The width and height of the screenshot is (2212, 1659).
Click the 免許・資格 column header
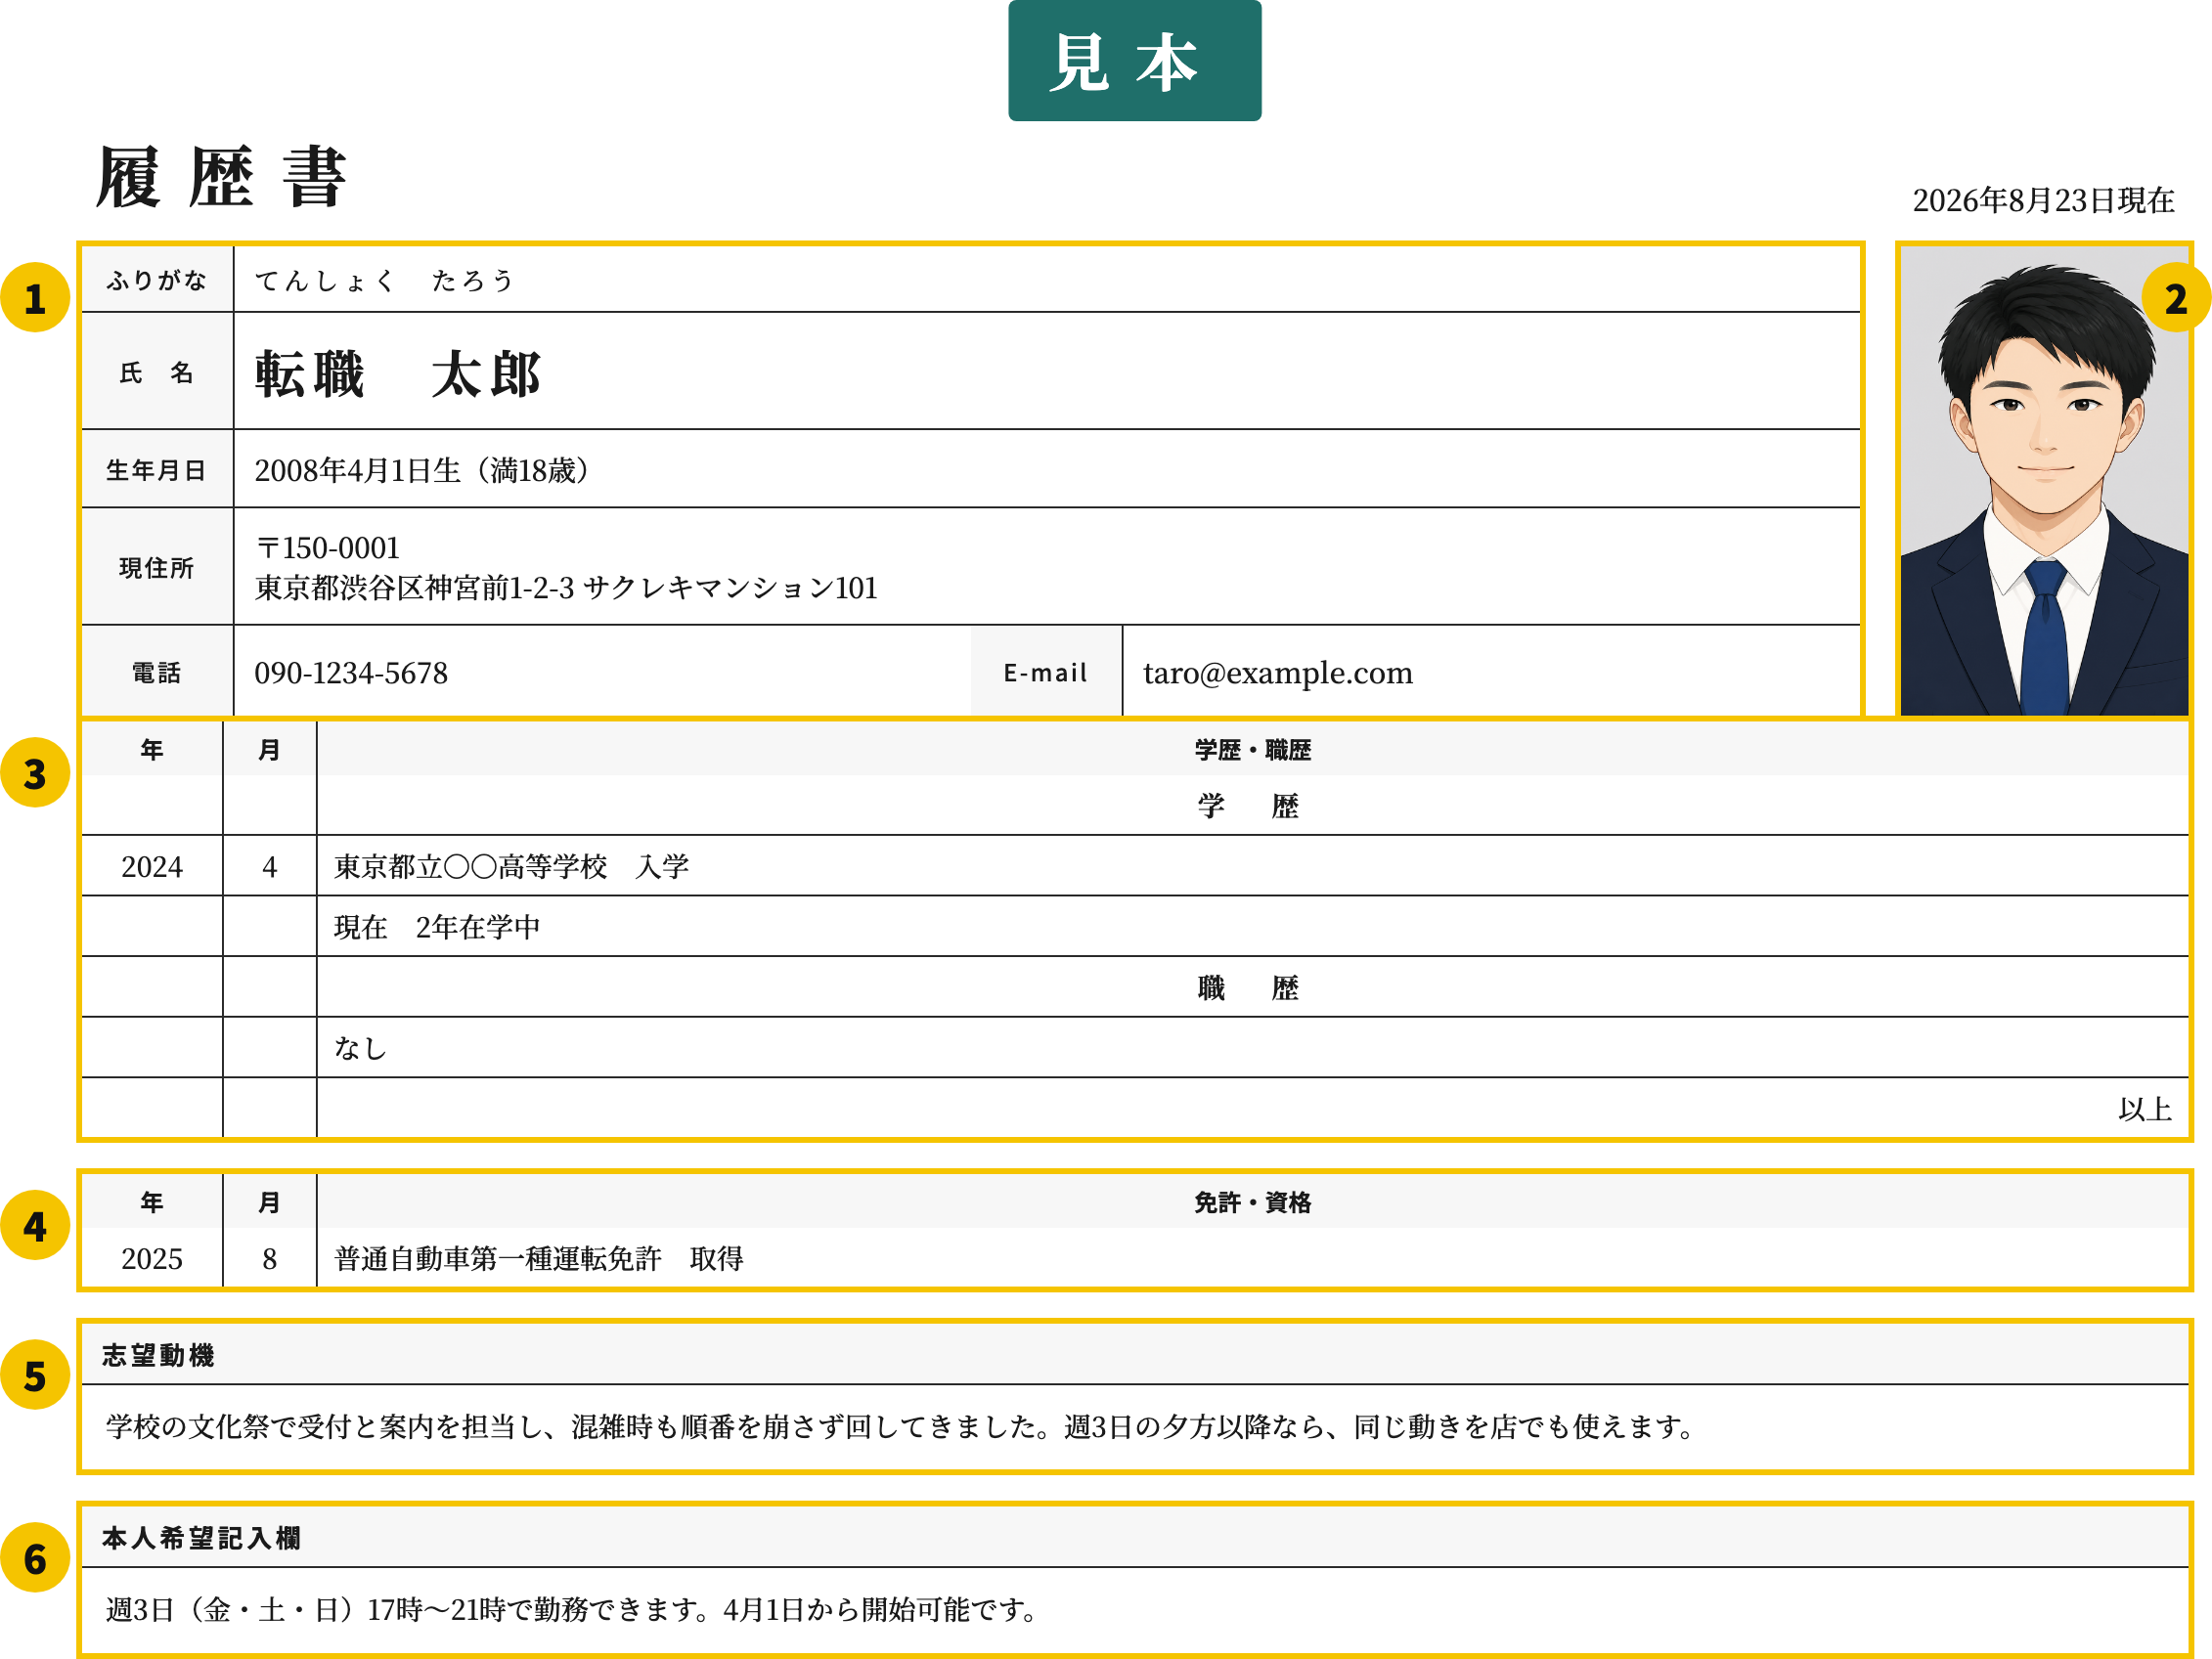[x=1252, y=1202]
